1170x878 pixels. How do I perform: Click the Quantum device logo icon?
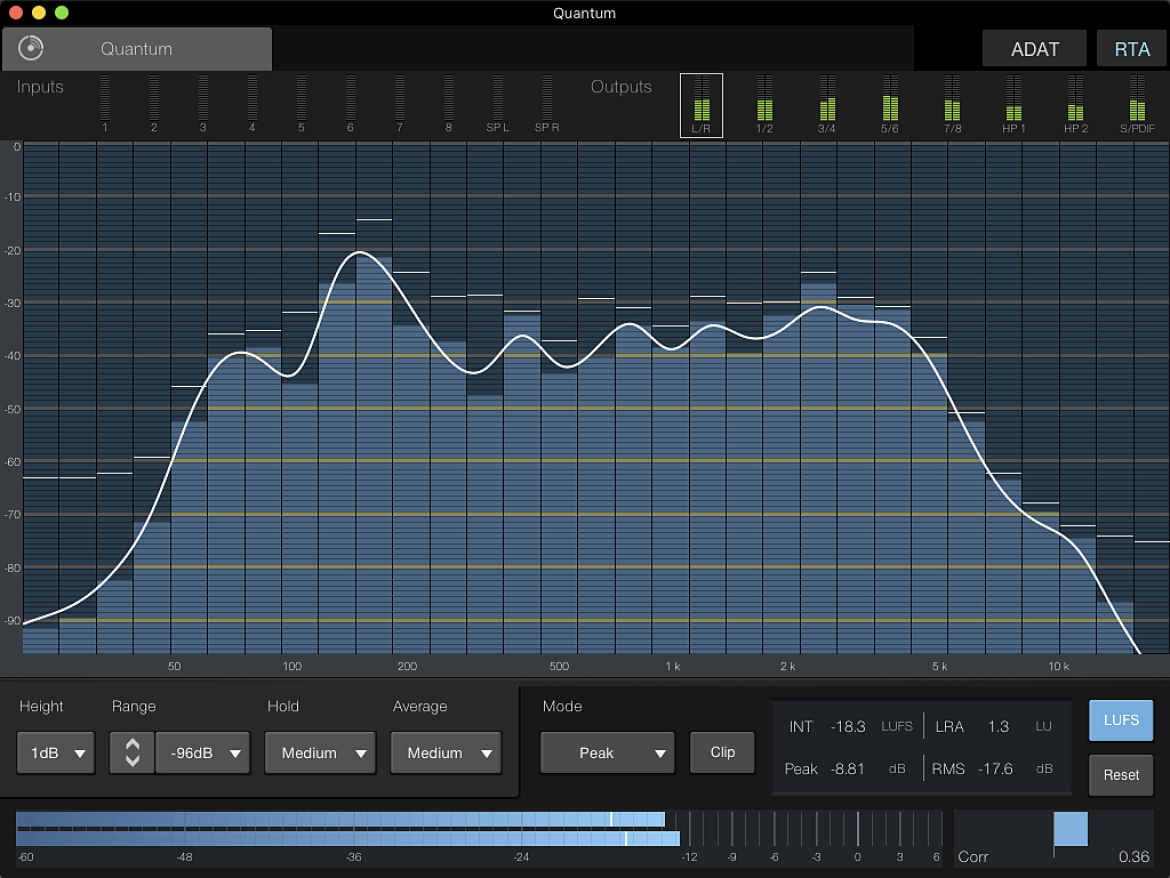pyautogui.click(x=31, y=48)
